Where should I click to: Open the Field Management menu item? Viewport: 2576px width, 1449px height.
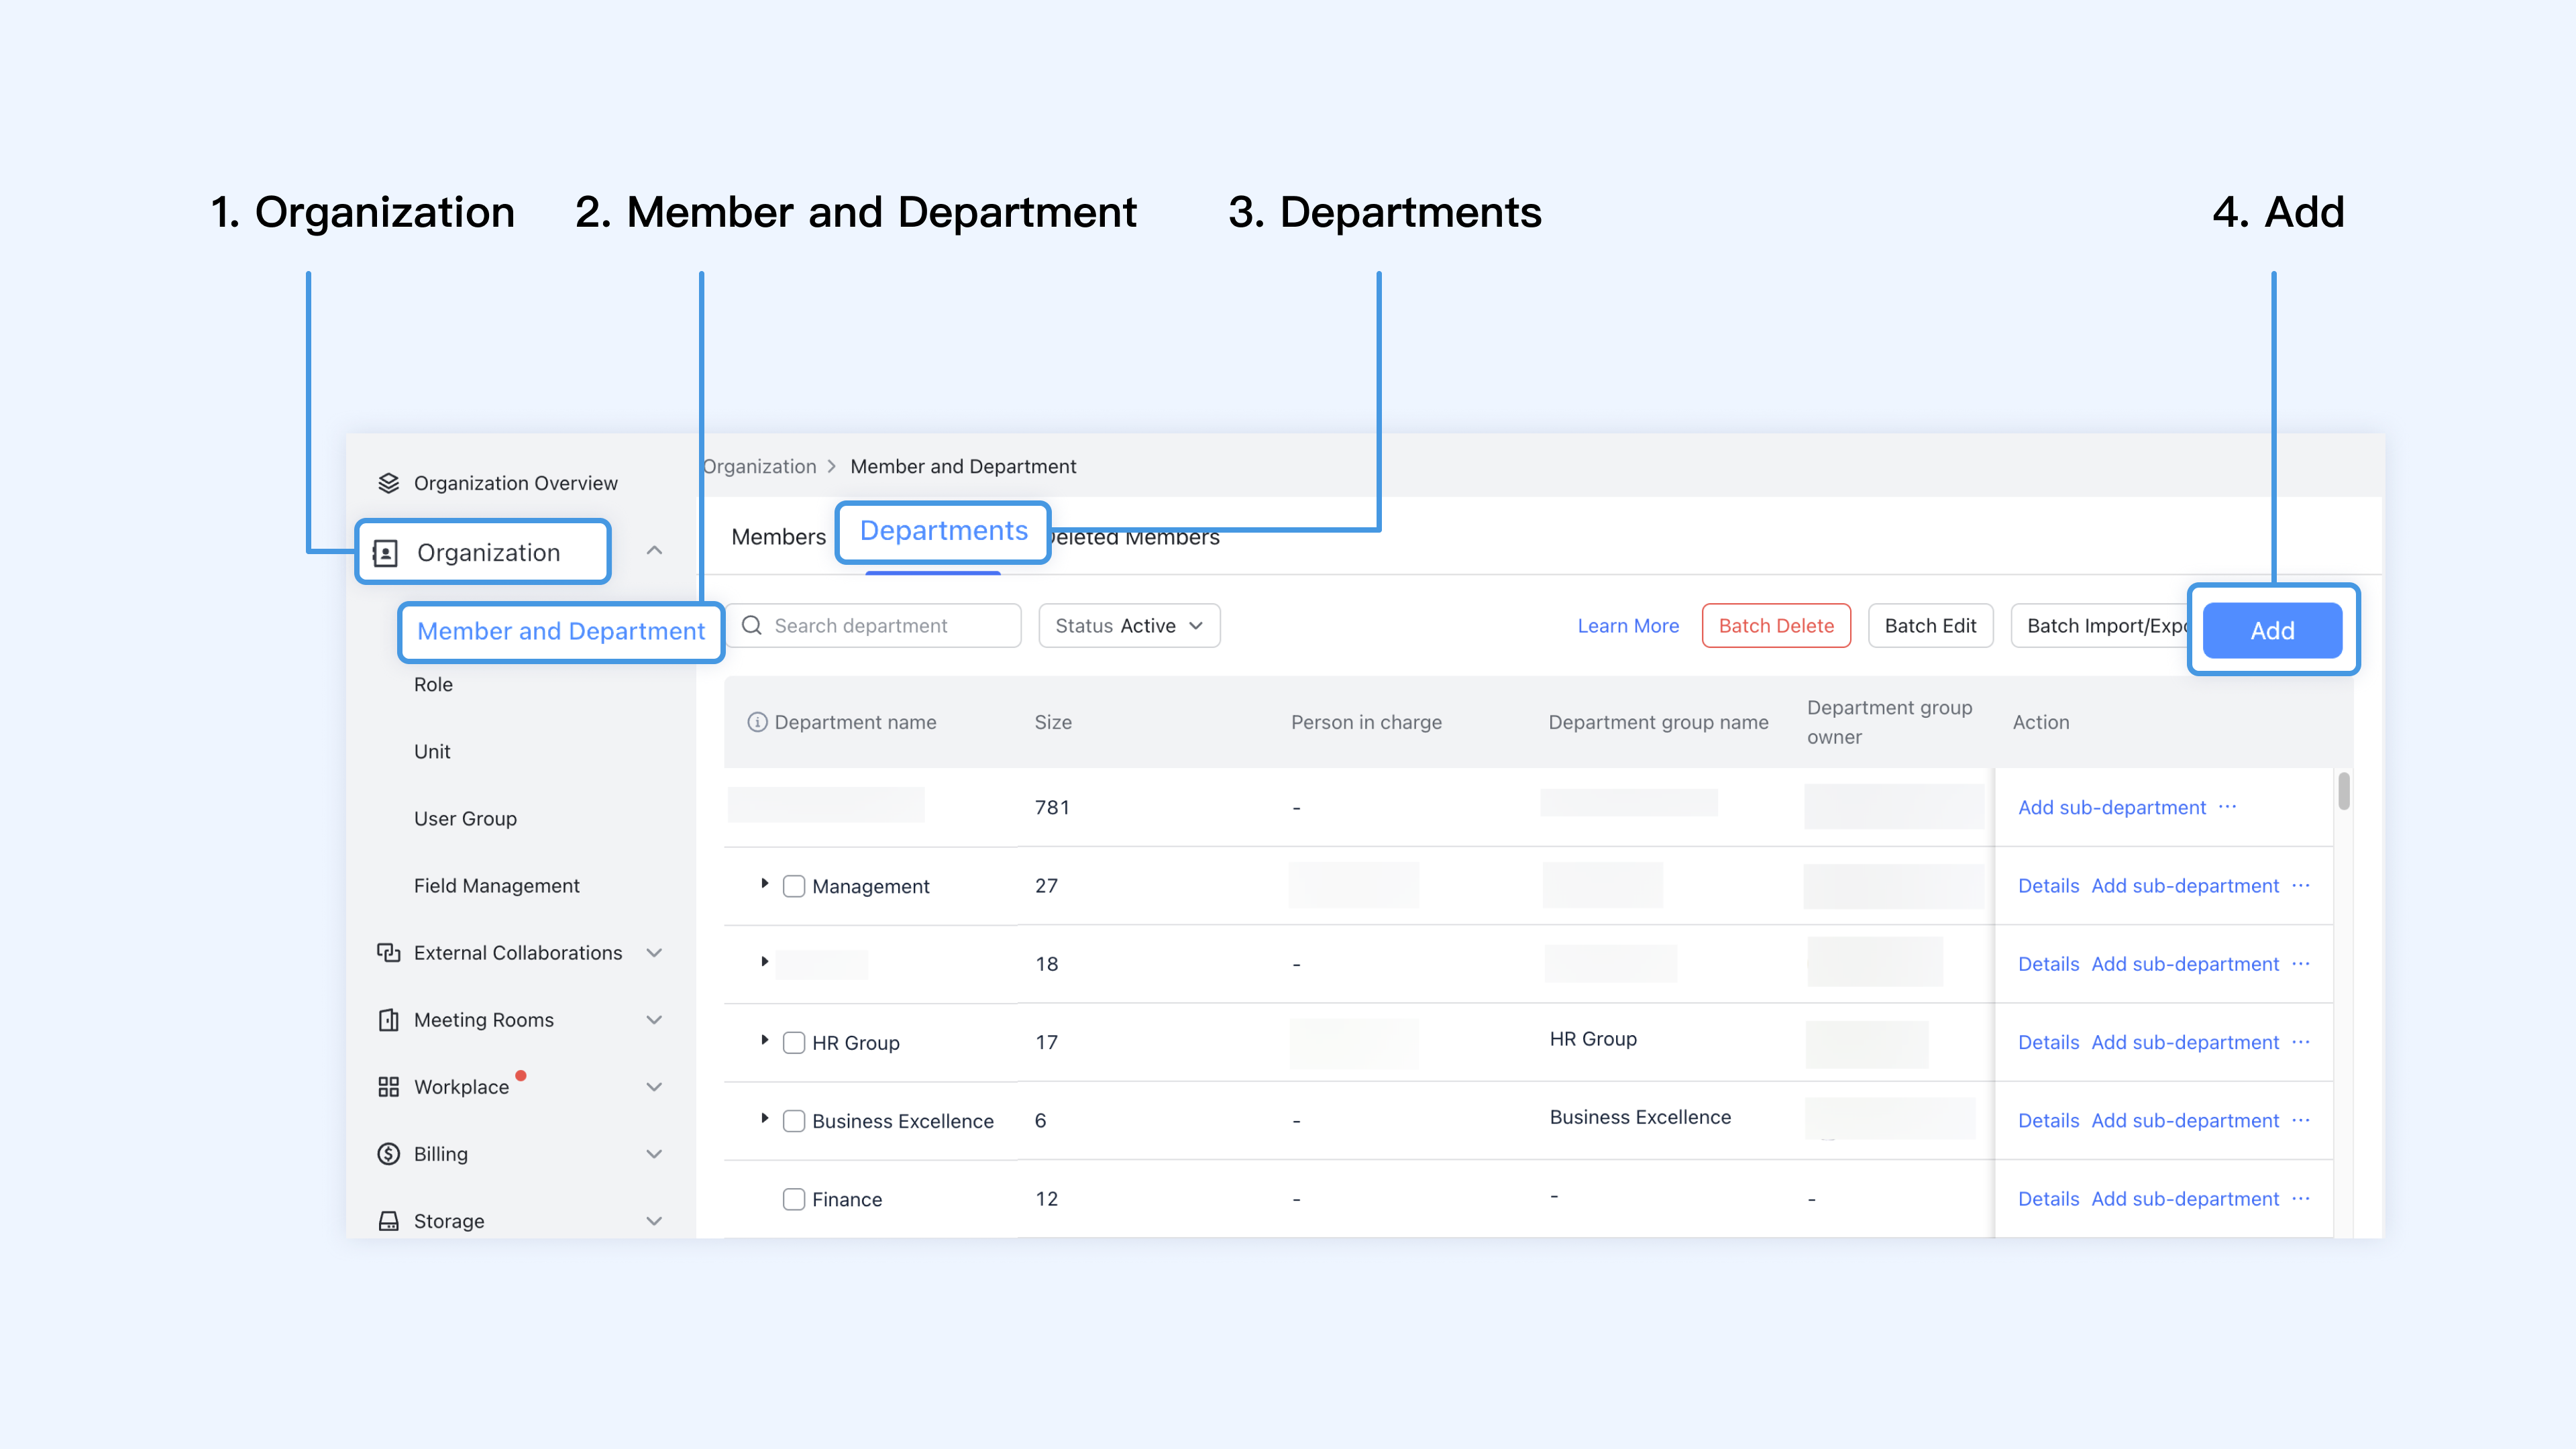(497, 886)
